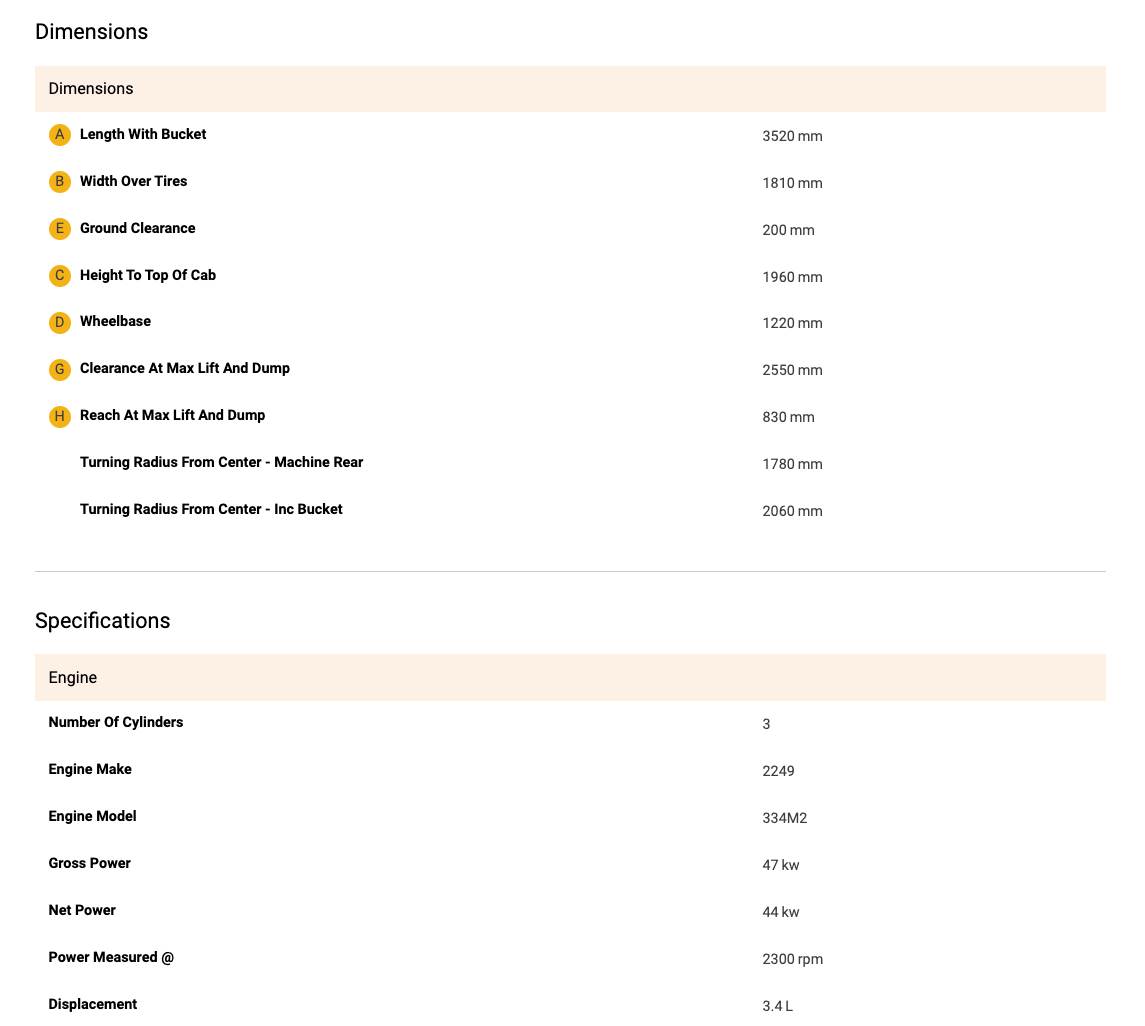Click the Gross Power value 47 kw

[780, 865]
